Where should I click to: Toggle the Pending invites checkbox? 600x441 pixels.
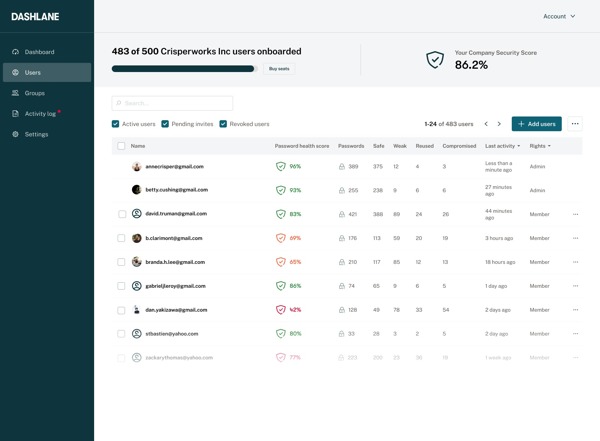[x=165, y=124]
